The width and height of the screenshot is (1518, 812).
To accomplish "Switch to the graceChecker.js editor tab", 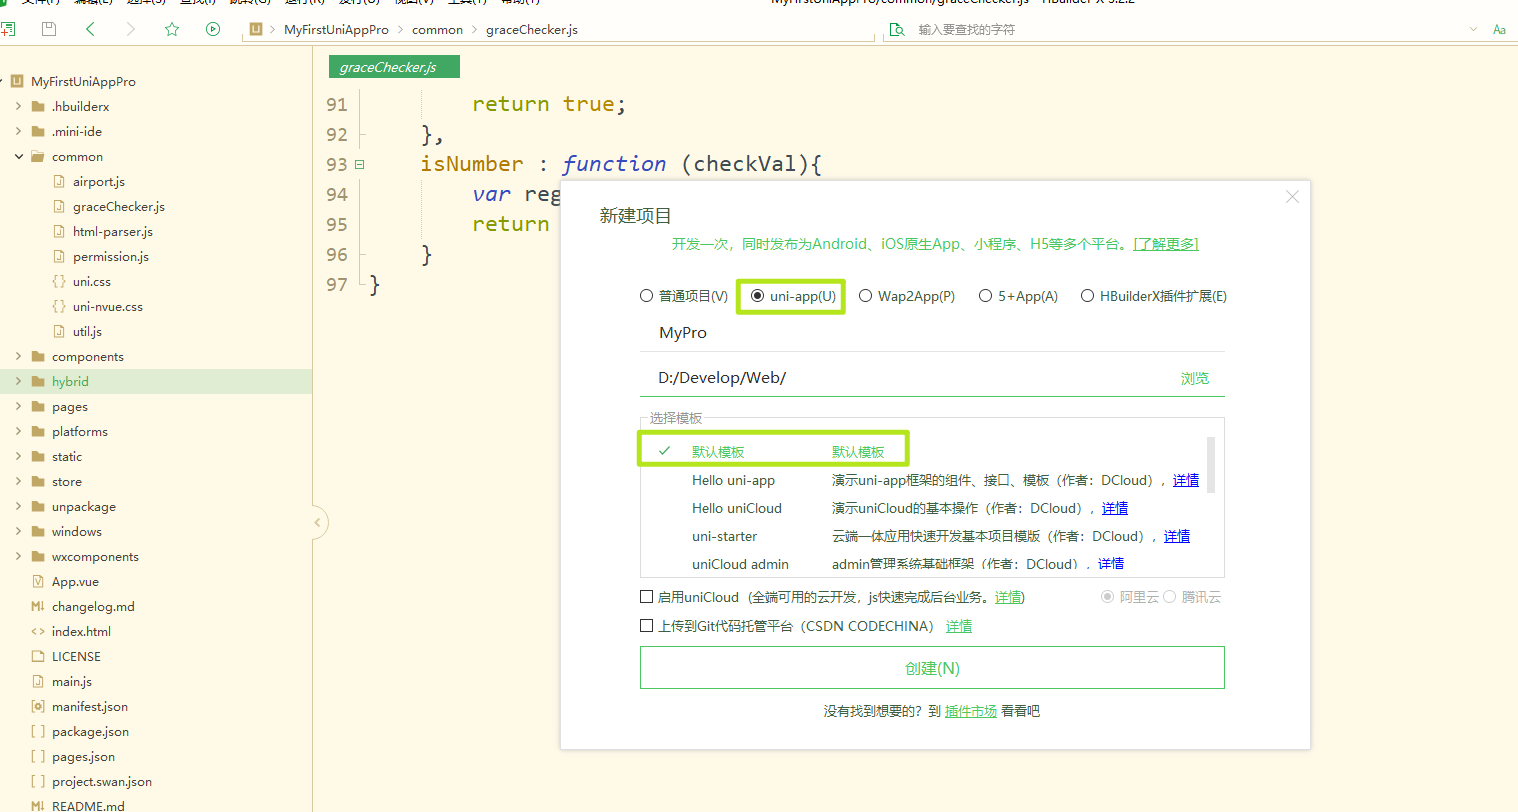I will pos(394,67).
